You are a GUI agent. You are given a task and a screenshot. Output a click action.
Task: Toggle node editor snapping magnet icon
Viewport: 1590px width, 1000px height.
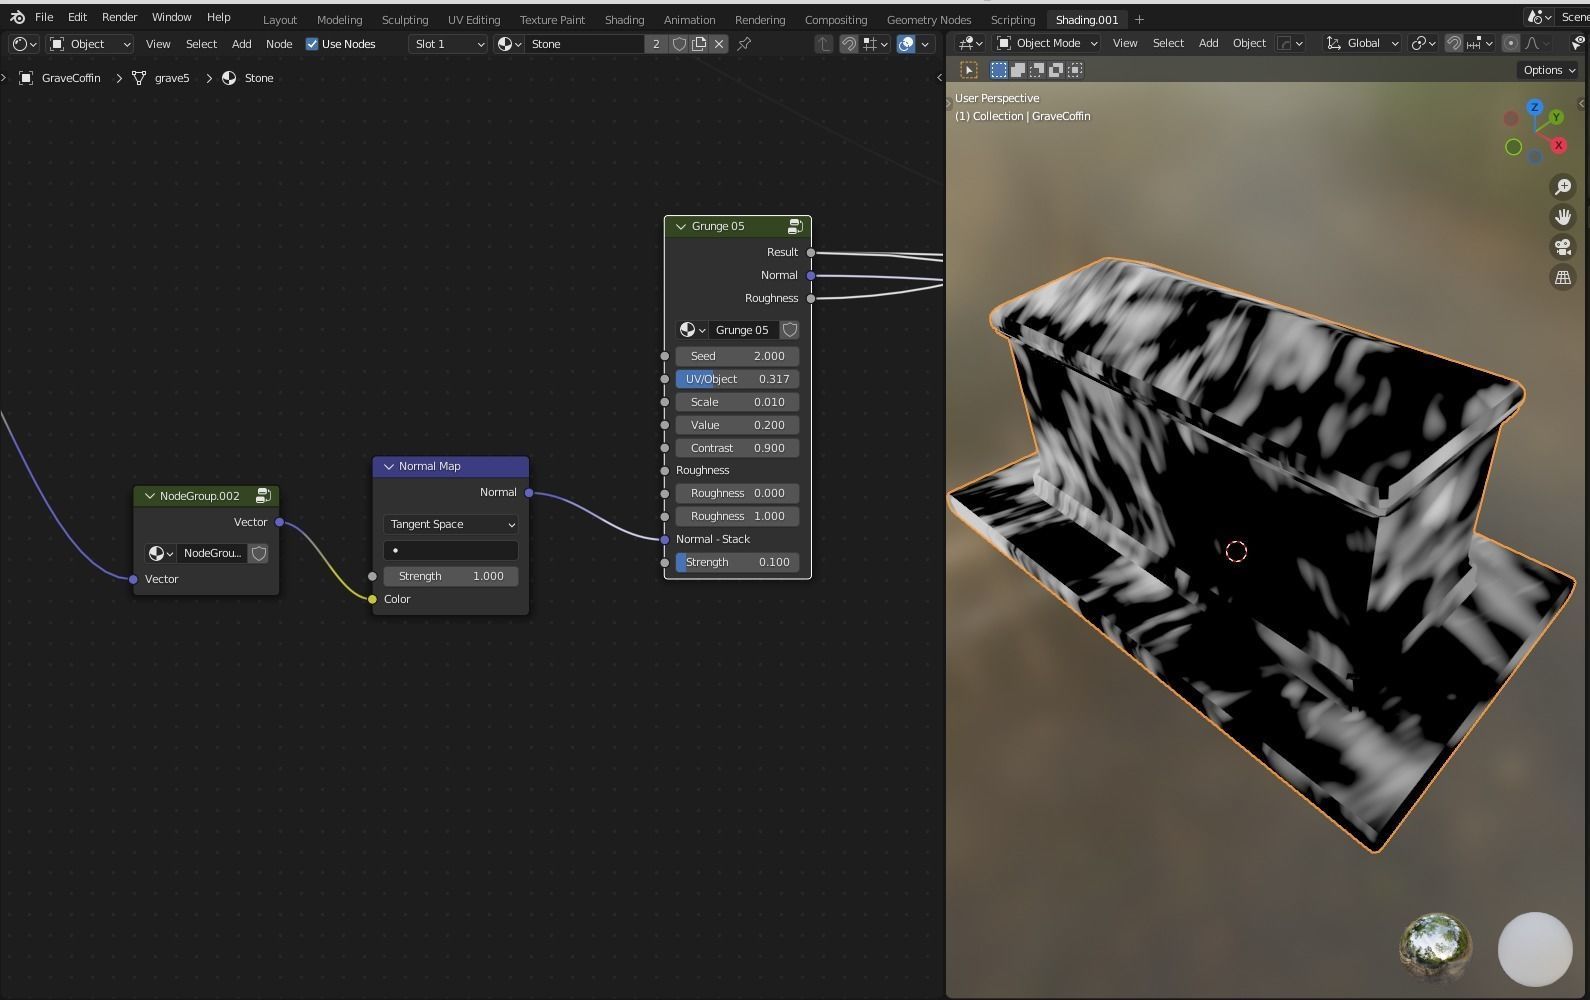coord(848,44)
